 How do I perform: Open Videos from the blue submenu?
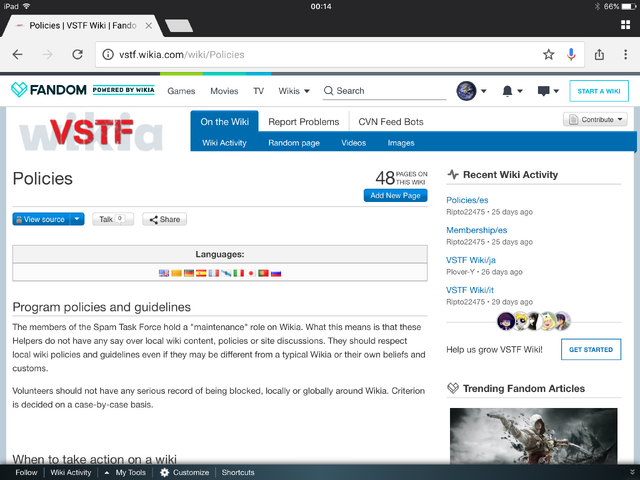coord(353,143)
